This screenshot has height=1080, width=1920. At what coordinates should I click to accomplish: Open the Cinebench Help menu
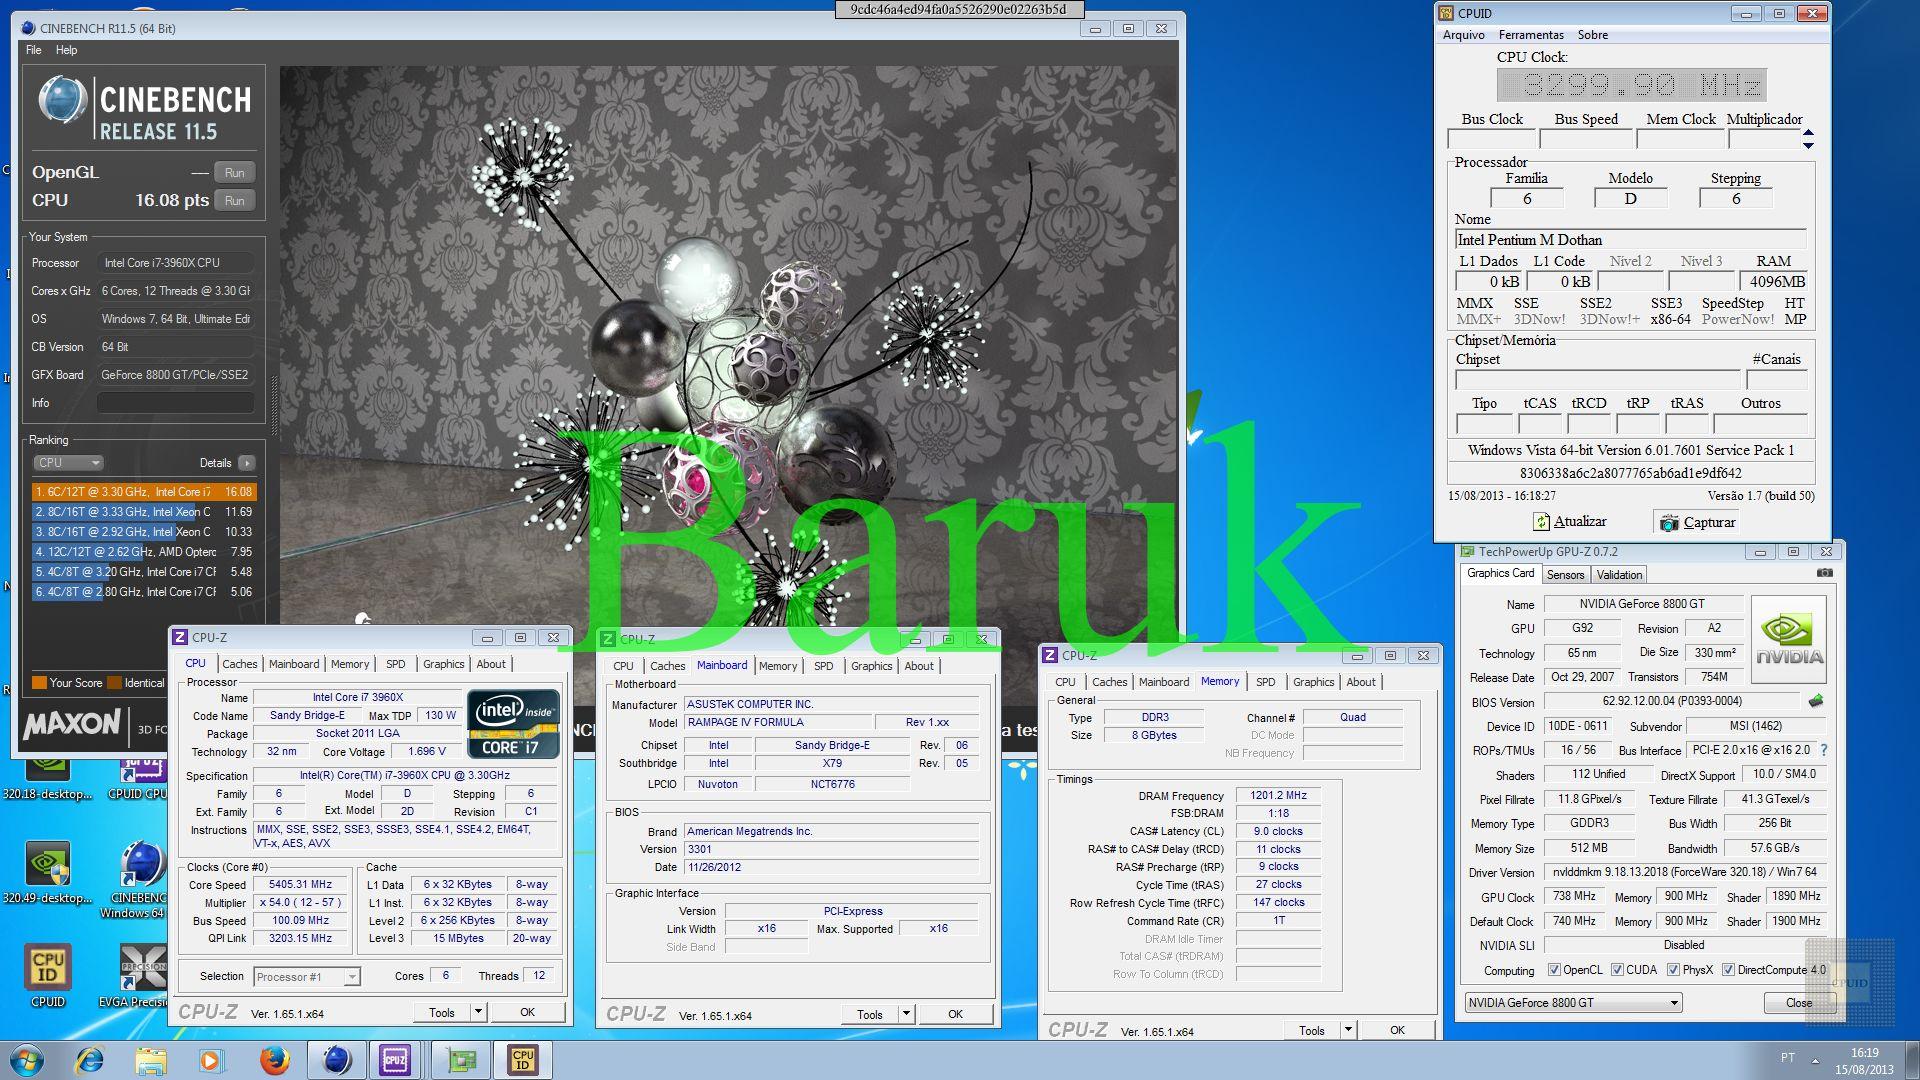(66, 50)
